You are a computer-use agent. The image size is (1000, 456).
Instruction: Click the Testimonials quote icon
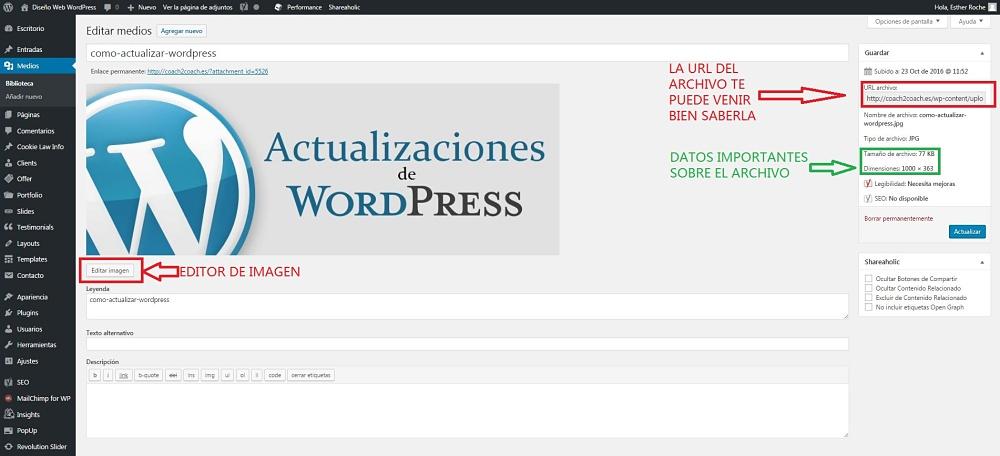point(8,227)
